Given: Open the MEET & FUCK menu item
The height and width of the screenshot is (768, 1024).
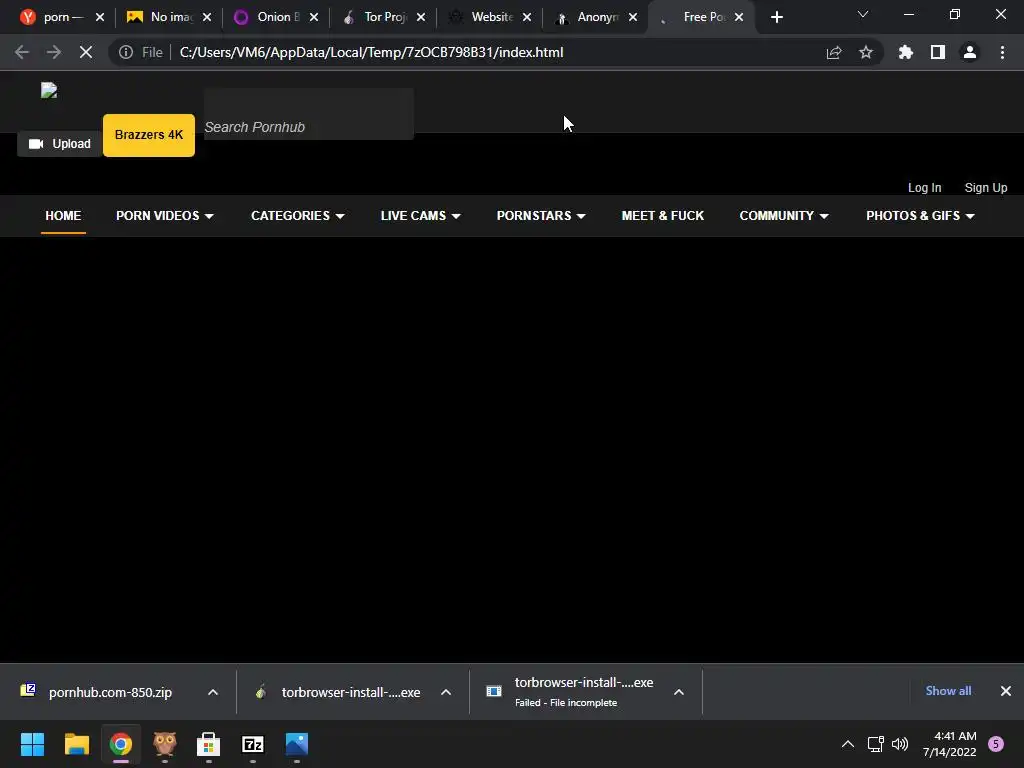Looking at the screenshot, I should (662, 216).
